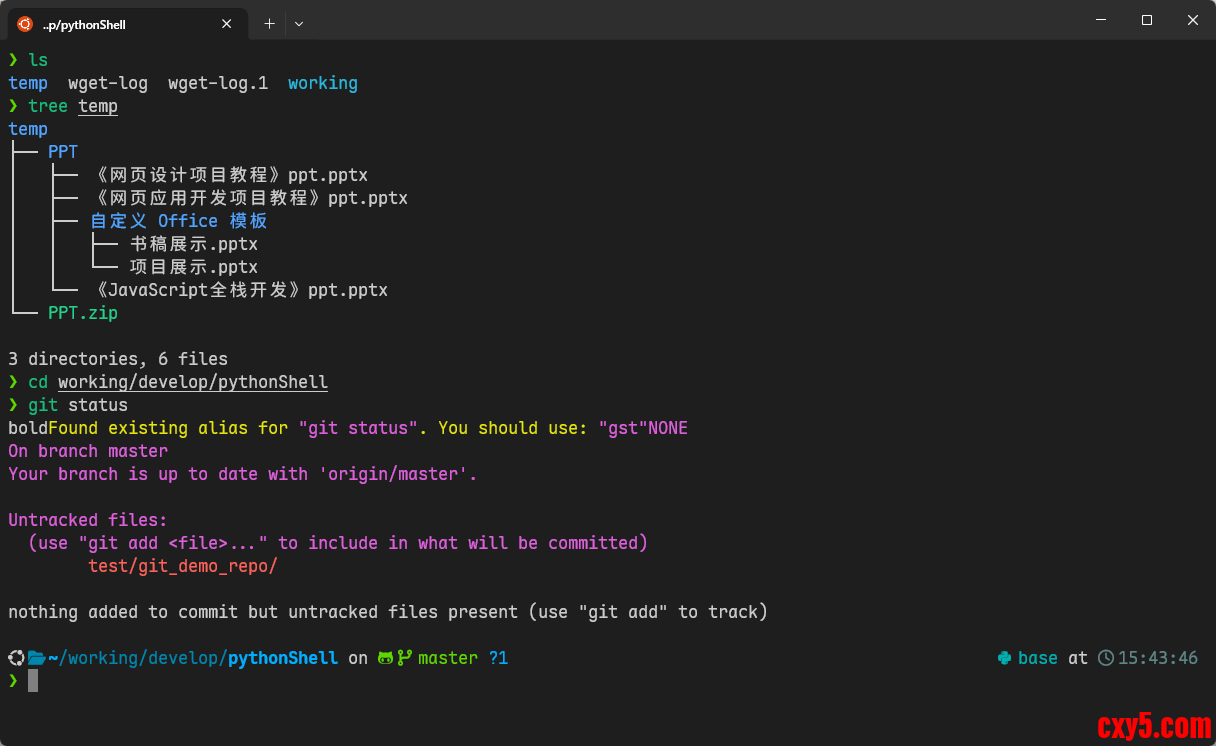Open a new terminal tab with plus button
This screenshot has width=1216, height=746.
point(269,24)
